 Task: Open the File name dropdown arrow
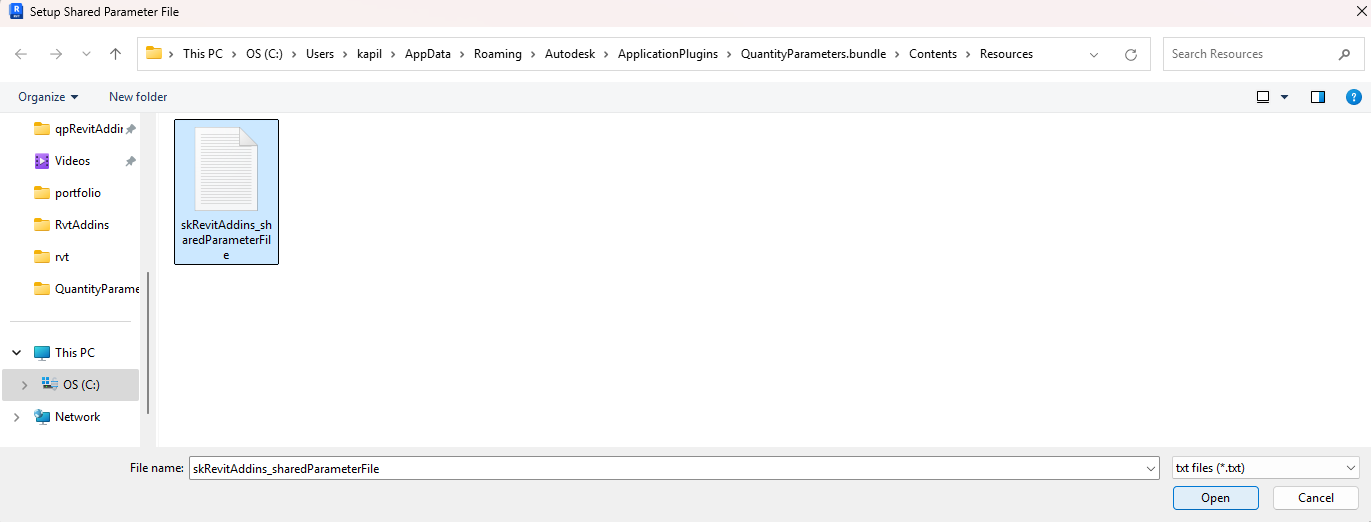click(x=1149, y=468)
